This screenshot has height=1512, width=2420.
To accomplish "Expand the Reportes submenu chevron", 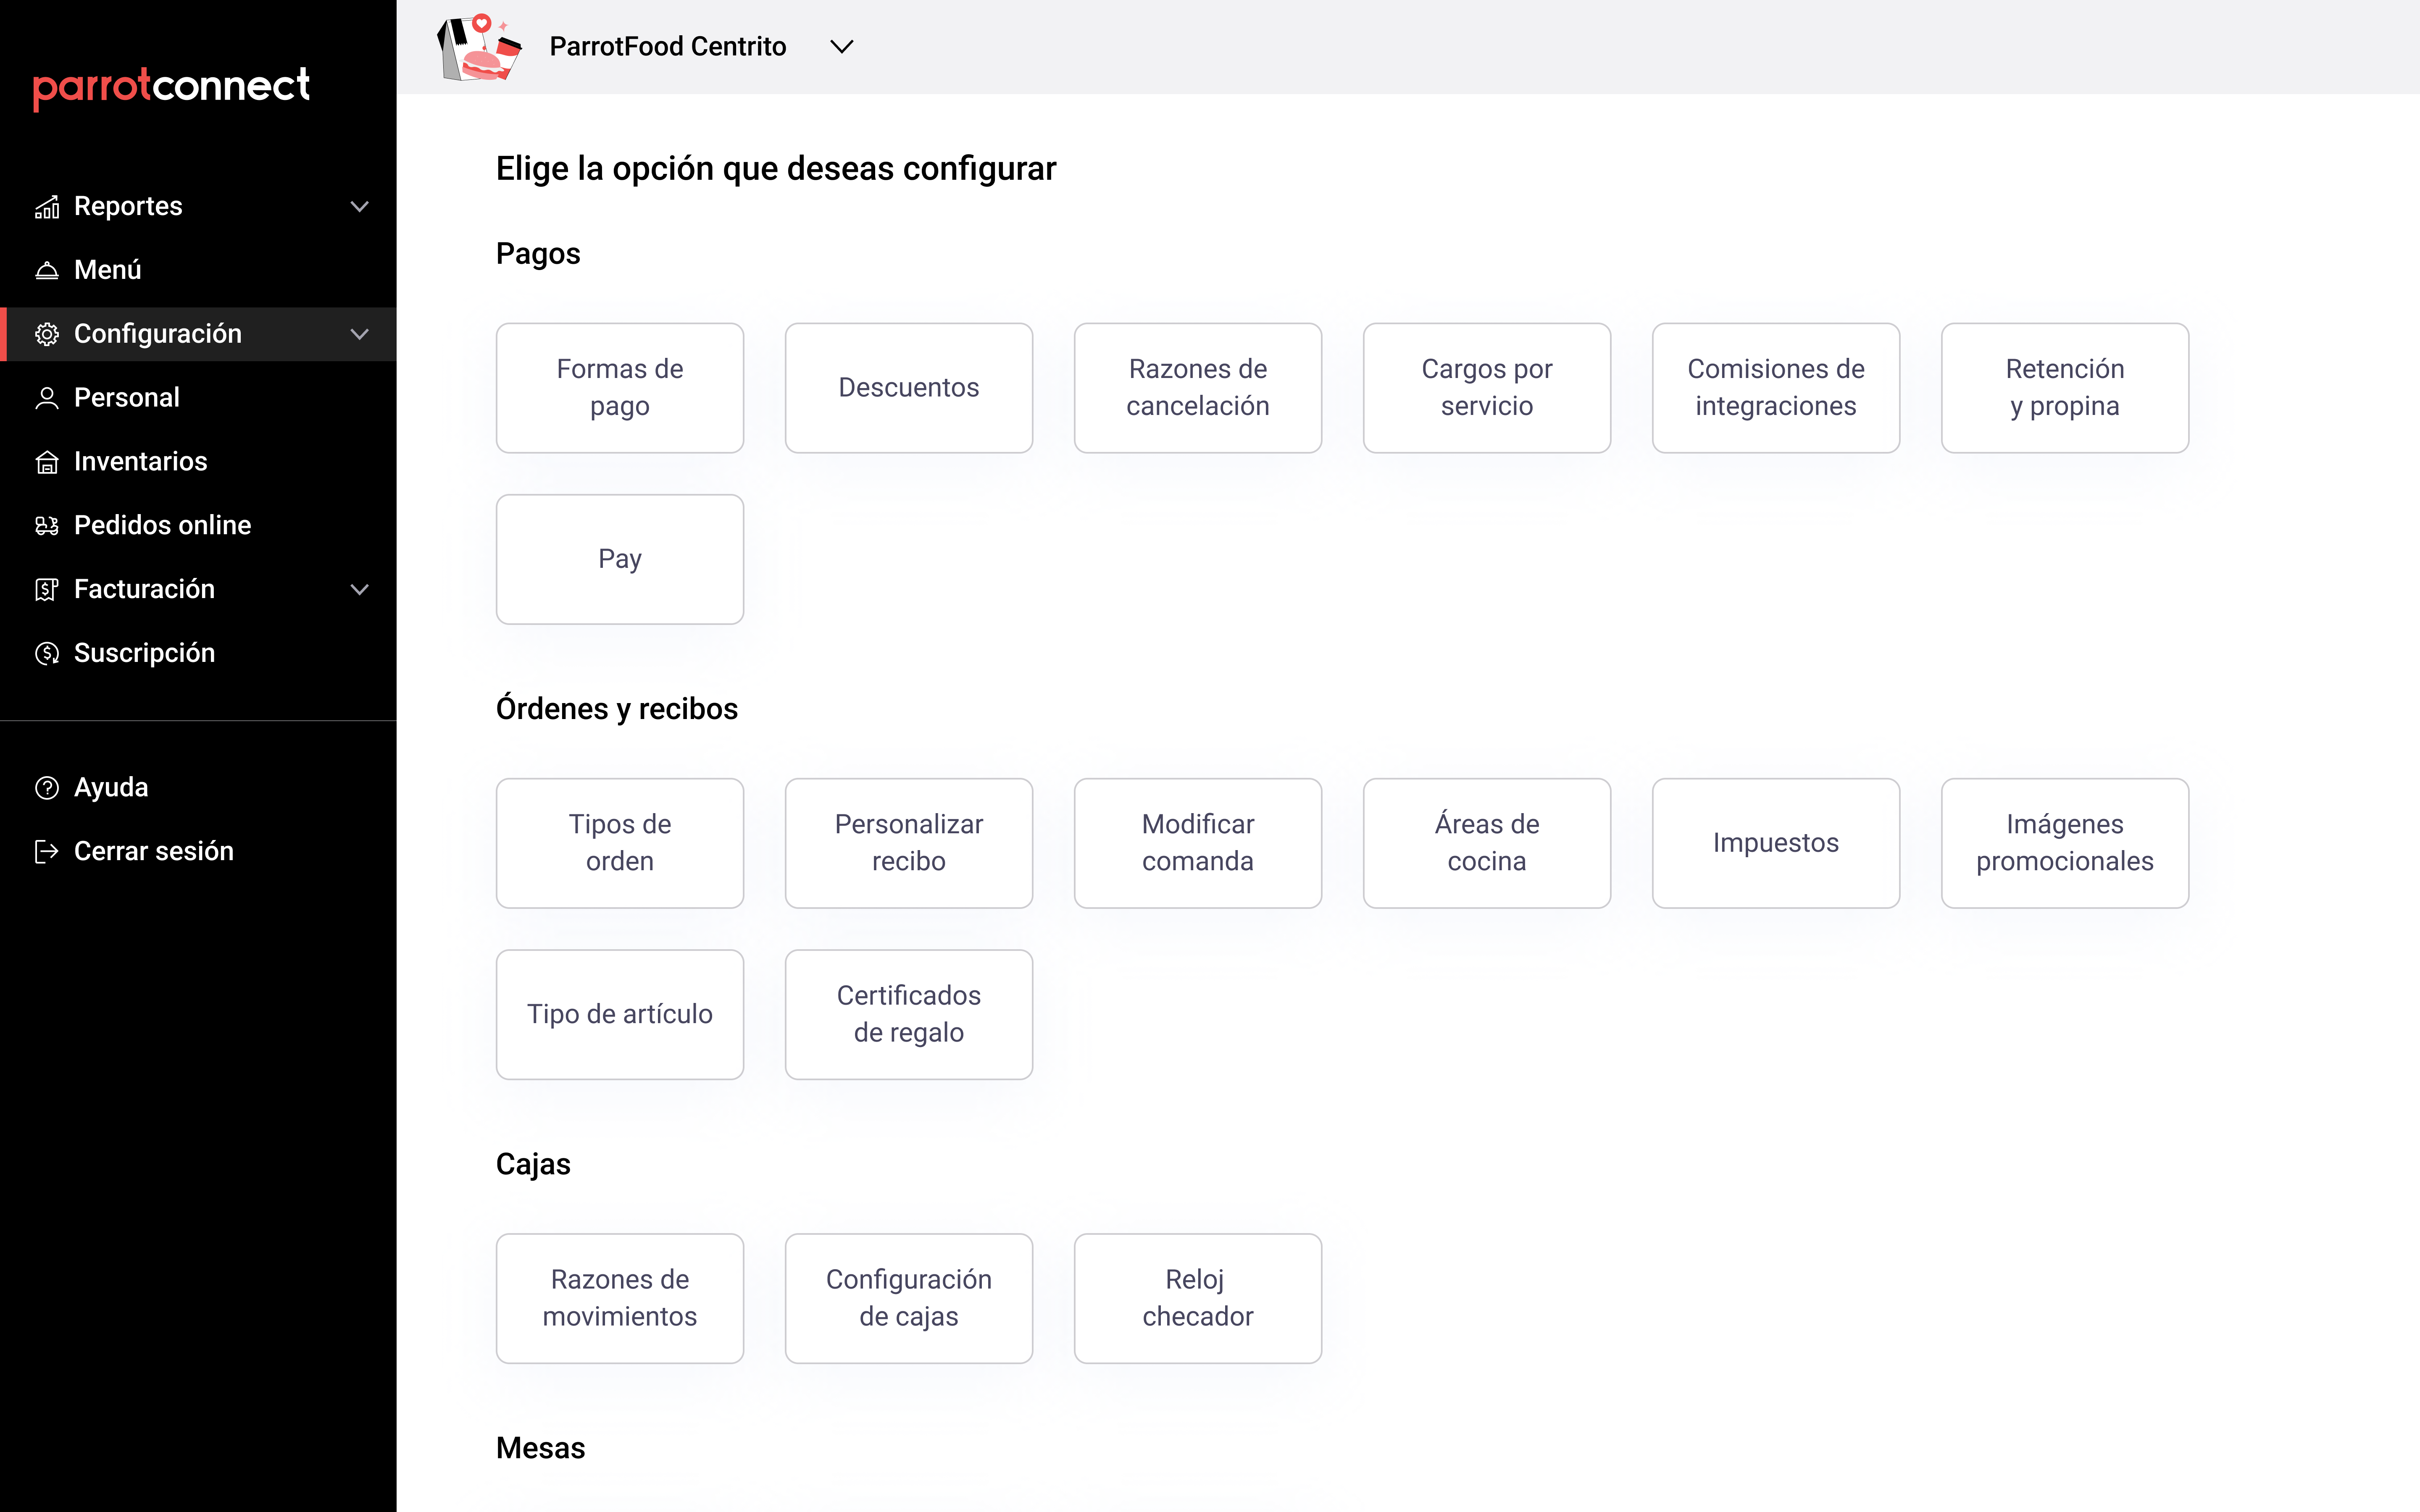I will pyautogui.click(x=360, y=207).
